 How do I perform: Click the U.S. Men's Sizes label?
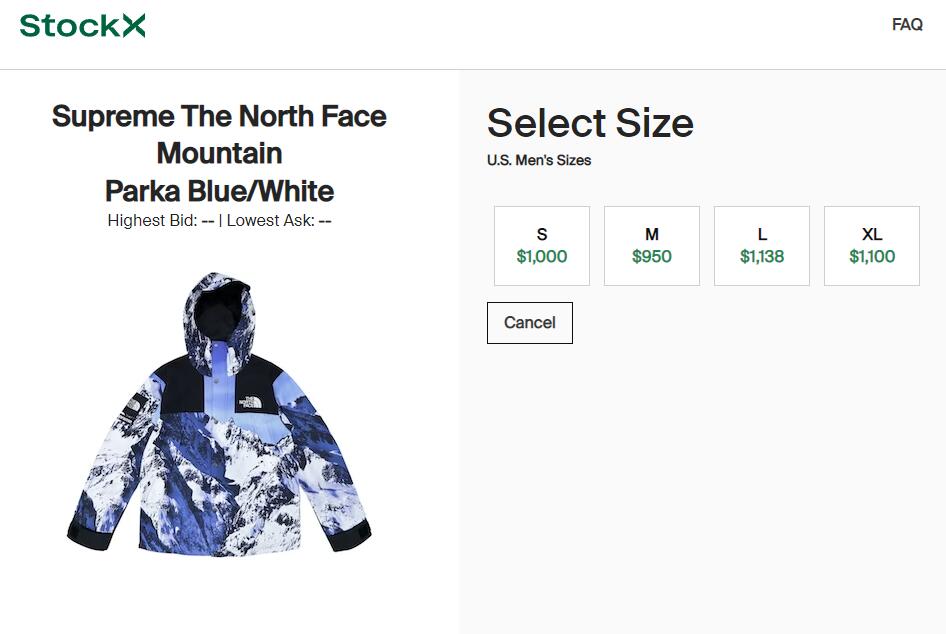[x=538, y=160]
